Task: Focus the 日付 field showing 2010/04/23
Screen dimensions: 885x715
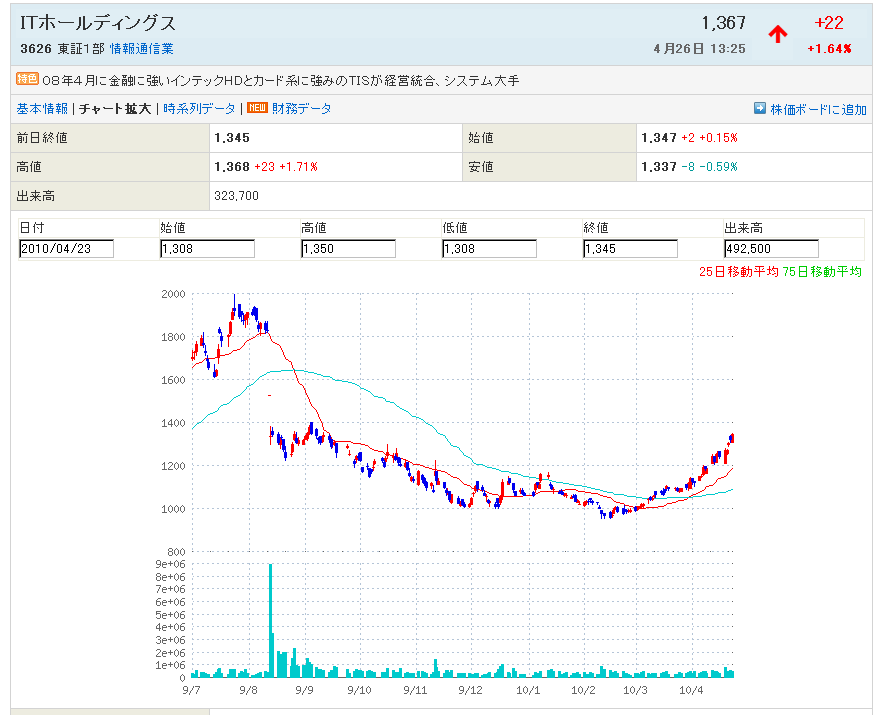Action: pyautogui.click(x=66, y=249)
